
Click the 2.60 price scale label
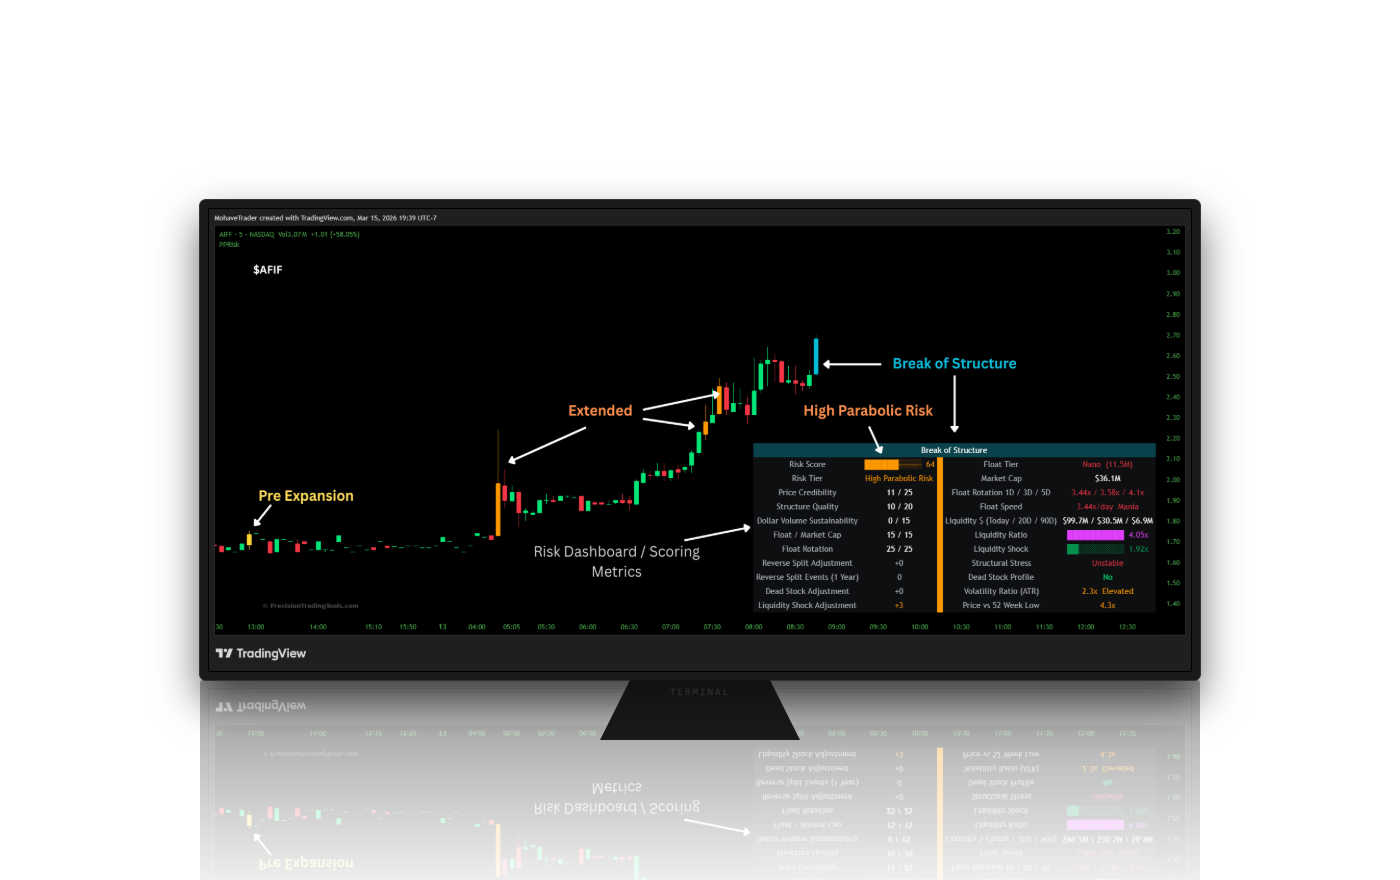pyautogui.click(x=1173, y=356)
